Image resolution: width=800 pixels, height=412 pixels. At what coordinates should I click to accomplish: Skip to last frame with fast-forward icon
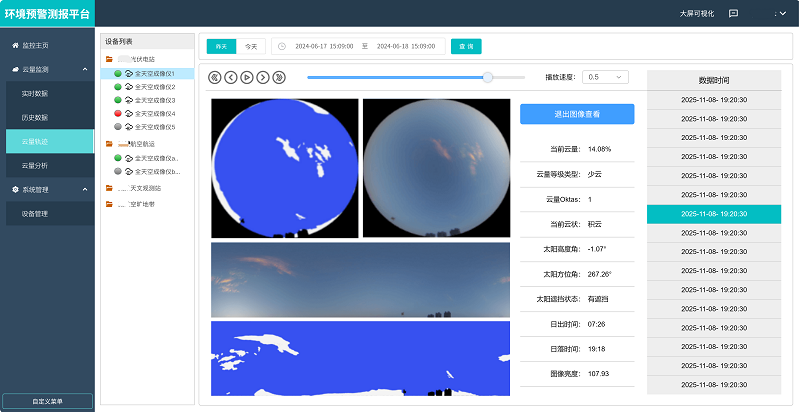pyautogui.click(x=279, y=77)
